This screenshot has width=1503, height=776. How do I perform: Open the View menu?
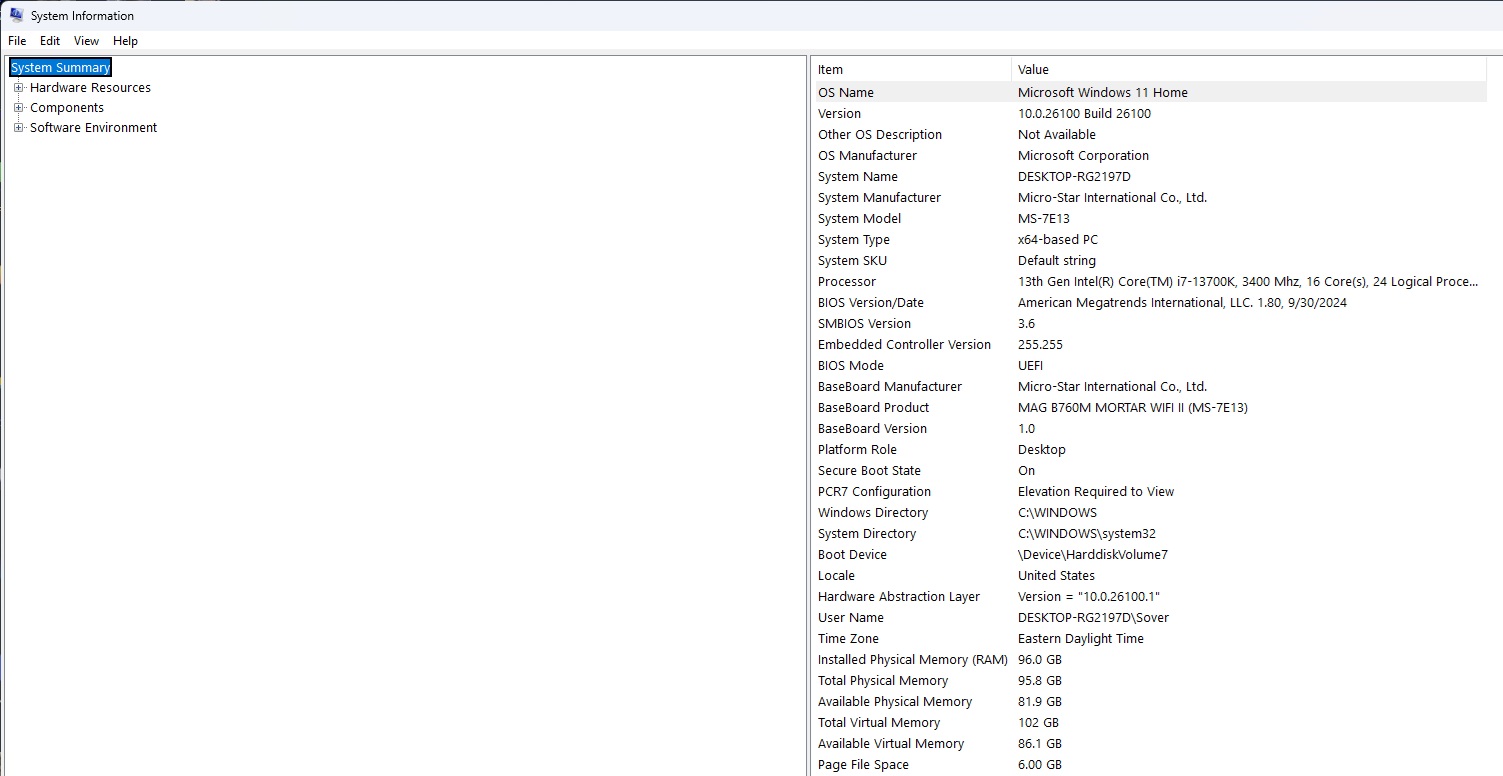tap(87, 41)
